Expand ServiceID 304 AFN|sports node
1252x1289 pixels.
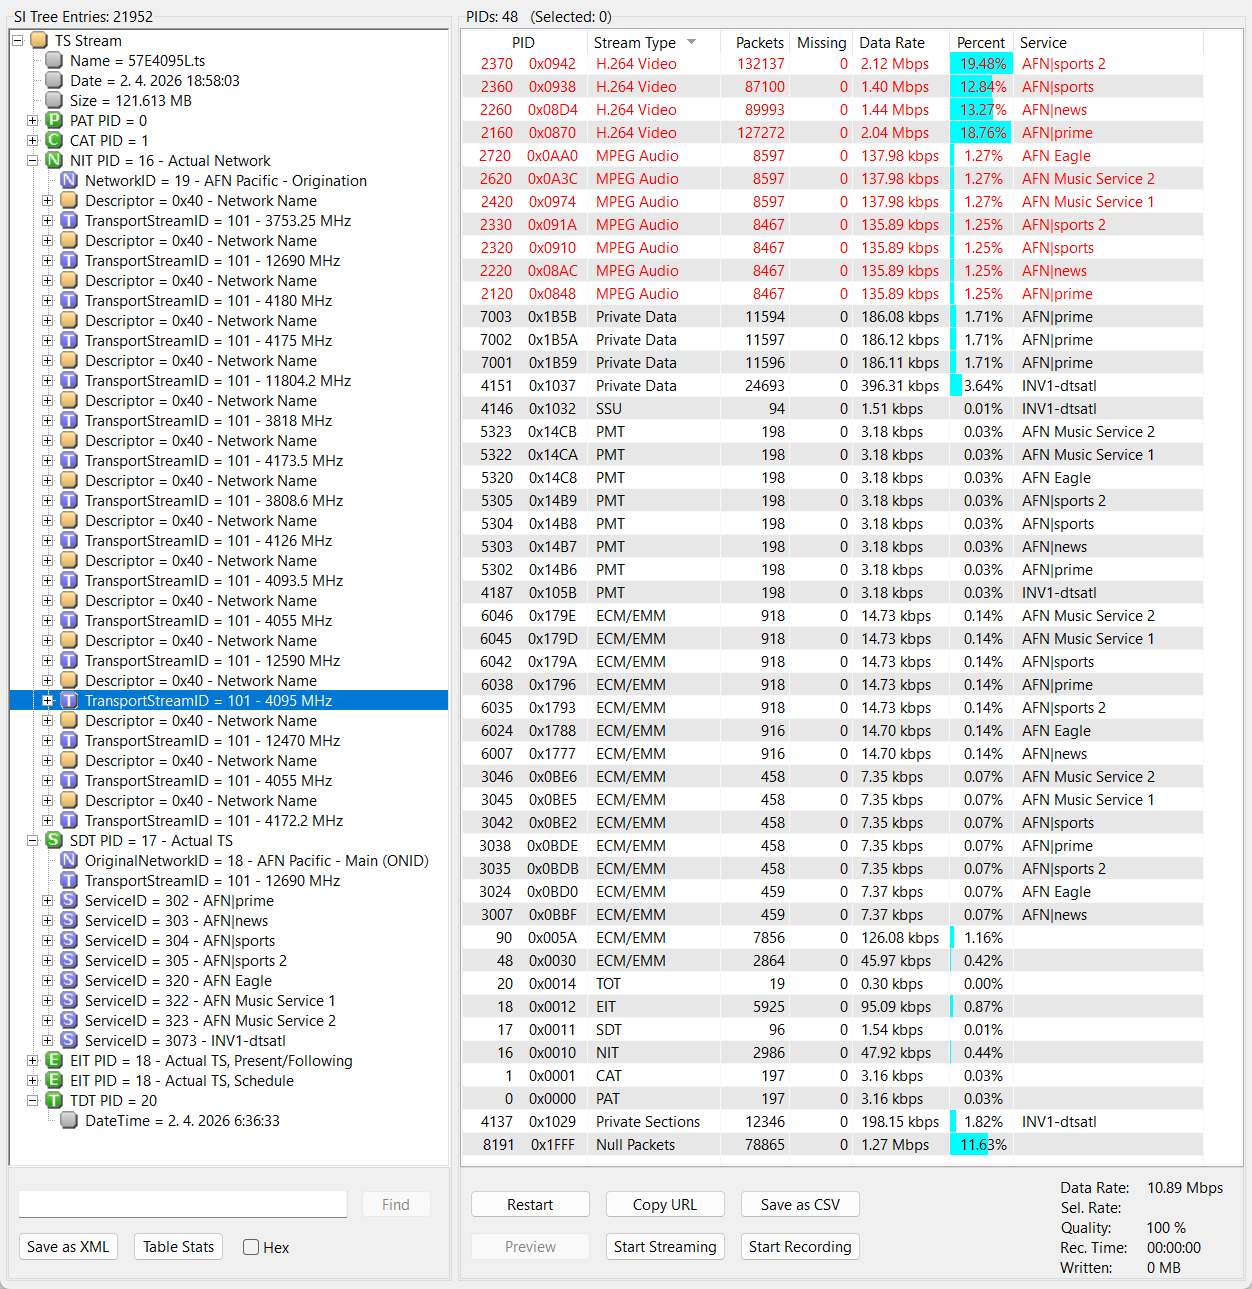click(x=47, y=941)
